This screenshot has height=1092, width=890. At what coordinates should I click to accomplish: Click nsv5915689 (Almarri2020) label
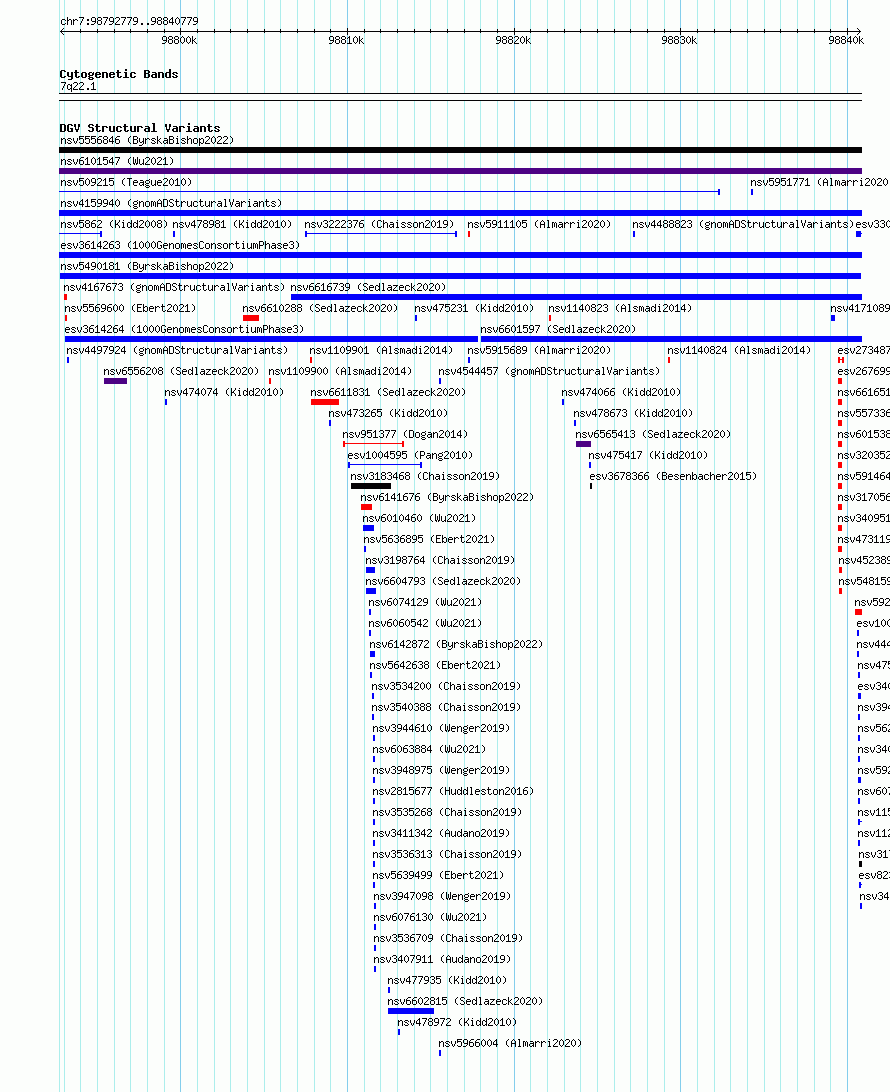pos(539,350)
